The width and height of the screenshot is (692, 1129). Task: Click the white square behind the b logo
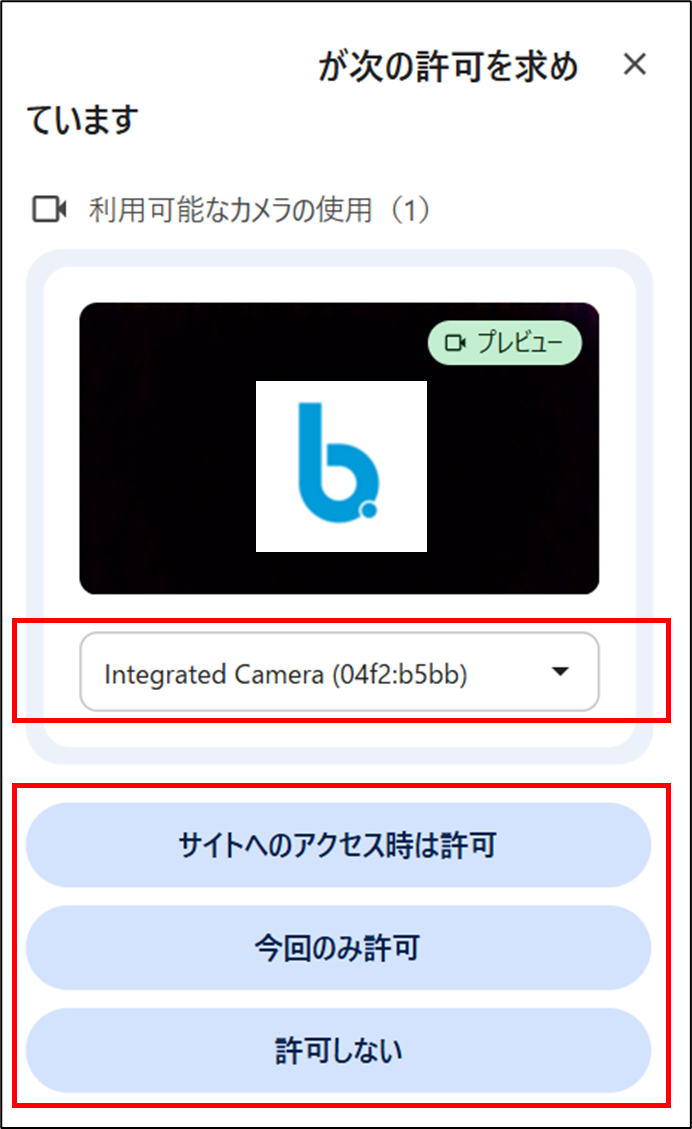tap(341, 467)
